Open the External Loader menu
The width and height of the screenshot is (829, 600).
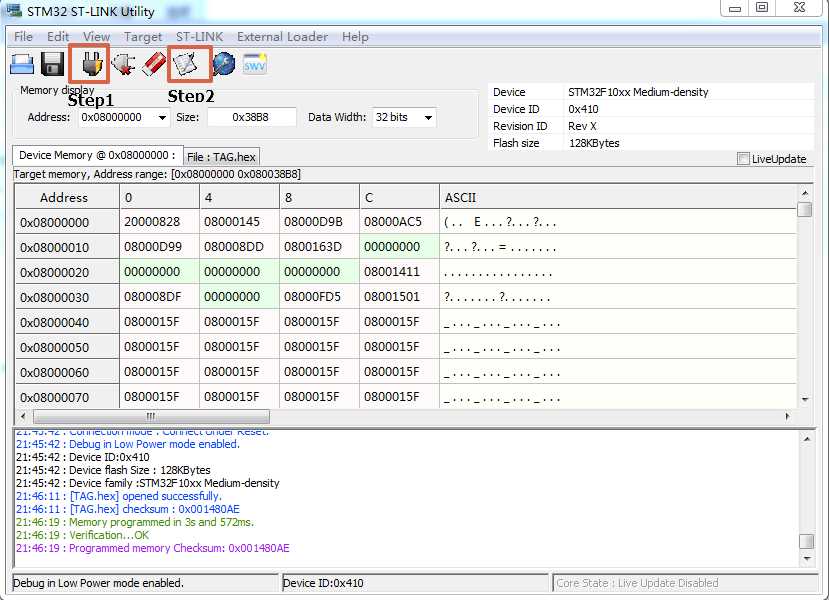pyautogui.click(x=282, y=36)
